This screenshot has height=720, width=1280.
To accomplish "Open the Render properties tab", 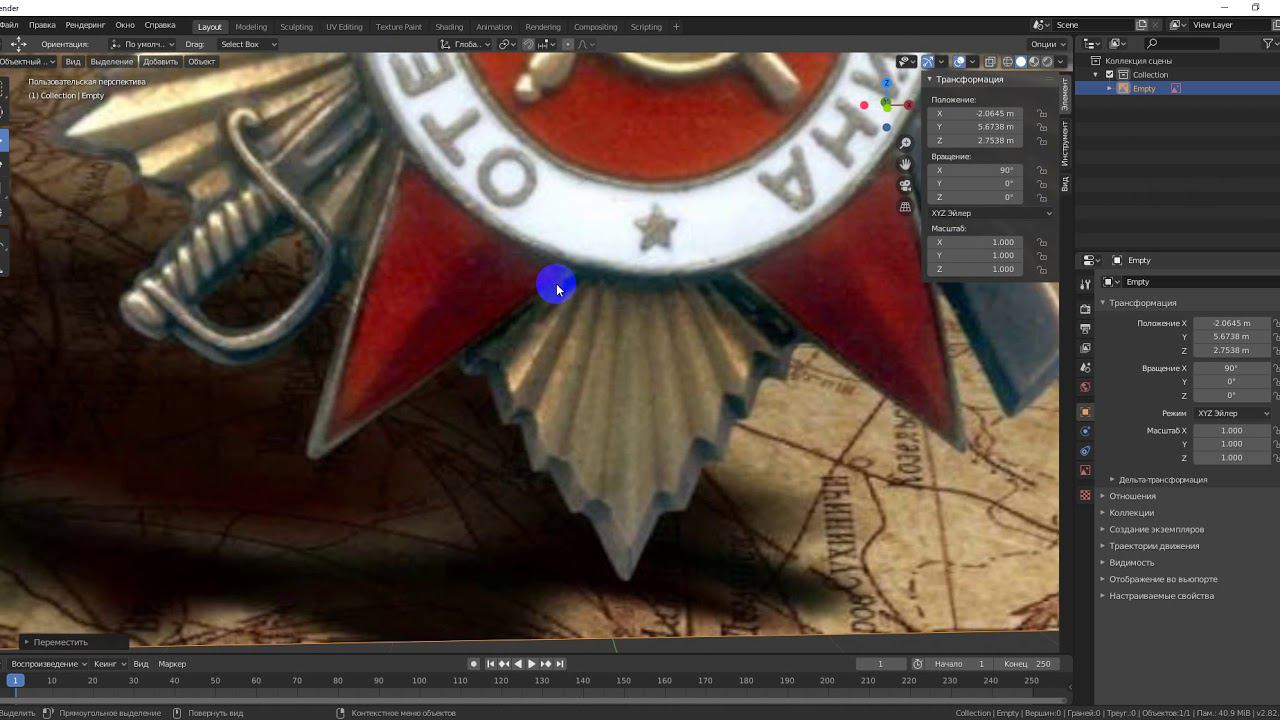I will (1085, 309).
